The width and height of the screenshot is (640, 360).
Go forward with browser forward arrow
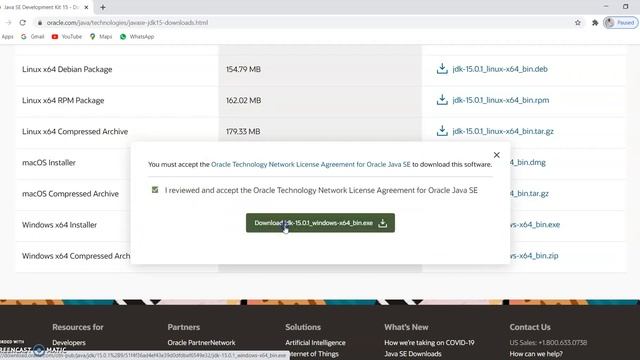8,22
